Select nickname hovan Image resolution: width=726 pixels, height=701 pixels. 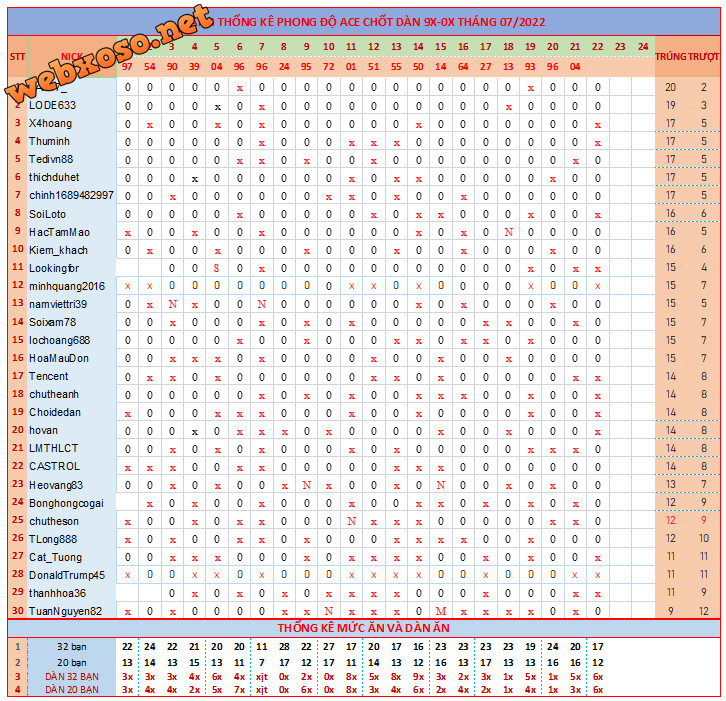[44, 430]
